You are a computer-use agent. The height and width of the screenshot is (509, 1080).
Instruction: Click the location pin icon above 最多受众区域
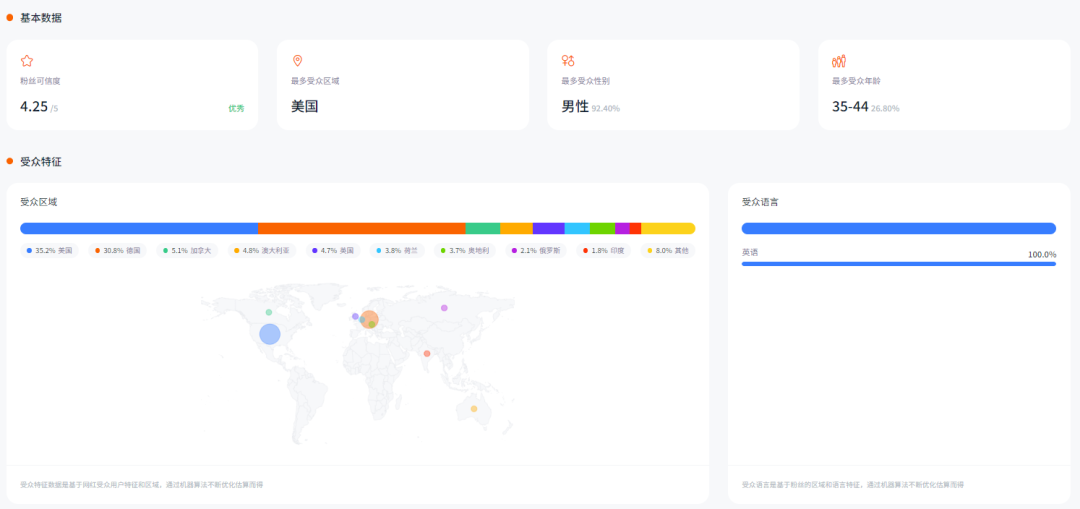[298, 61]
